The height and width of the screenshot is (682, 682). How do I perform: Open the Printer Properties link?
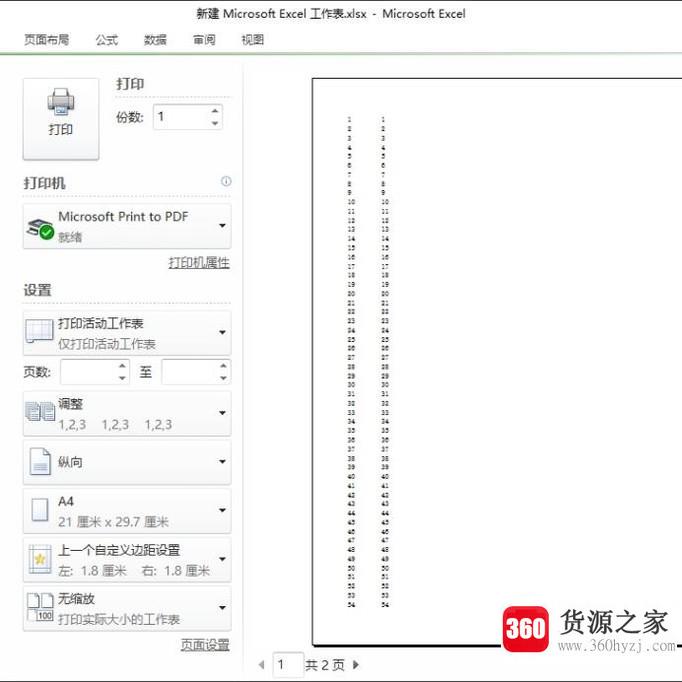click(x=199, y=262)
